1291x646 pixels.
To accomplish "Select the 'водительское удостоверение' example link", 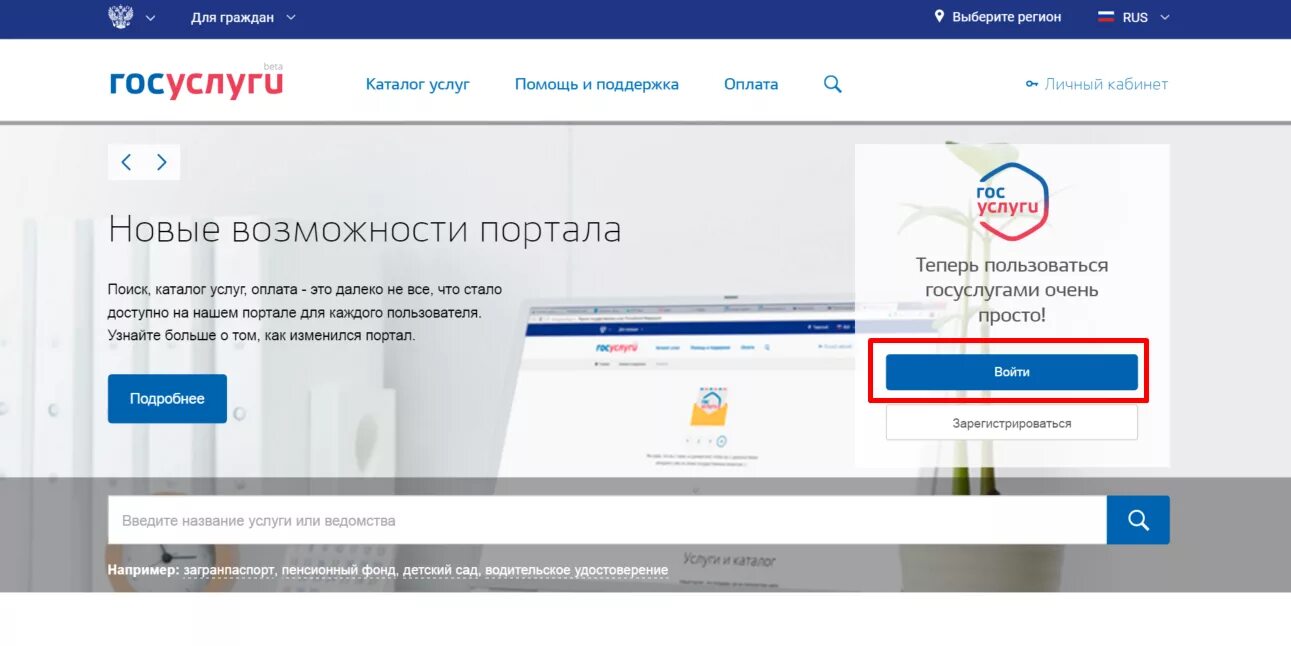I will point(577,570).
